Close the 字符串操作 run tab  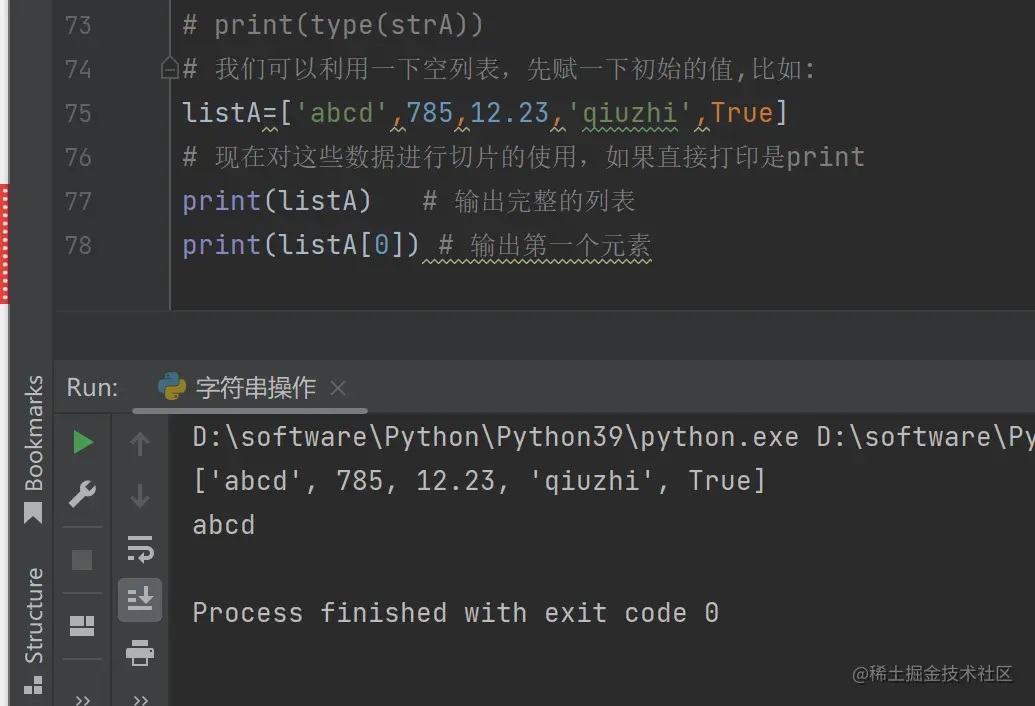[x=338, y=388]
